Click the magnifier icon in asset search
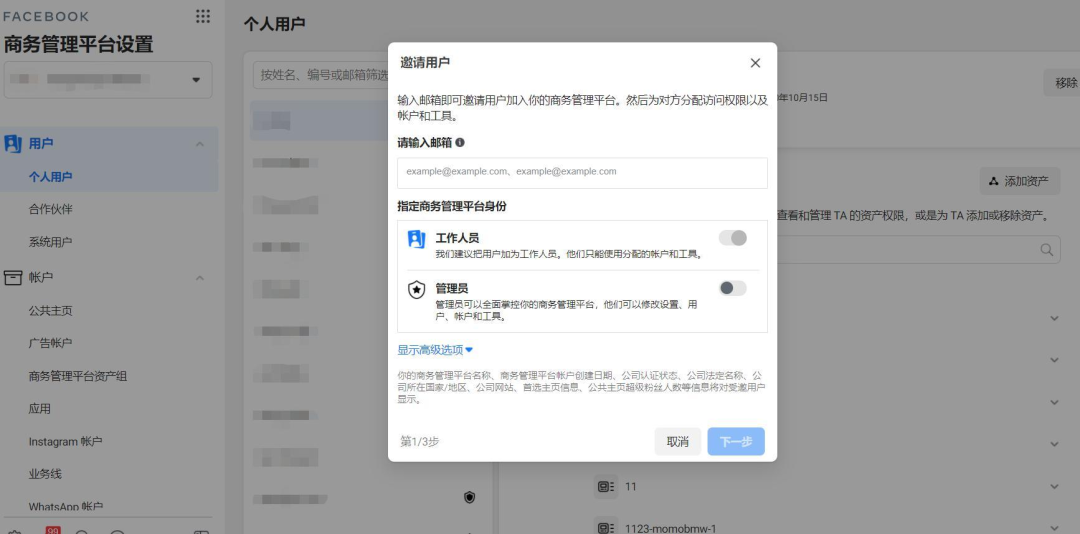The width and height of the screenshot is (1080, 534). pos(1047,249)
